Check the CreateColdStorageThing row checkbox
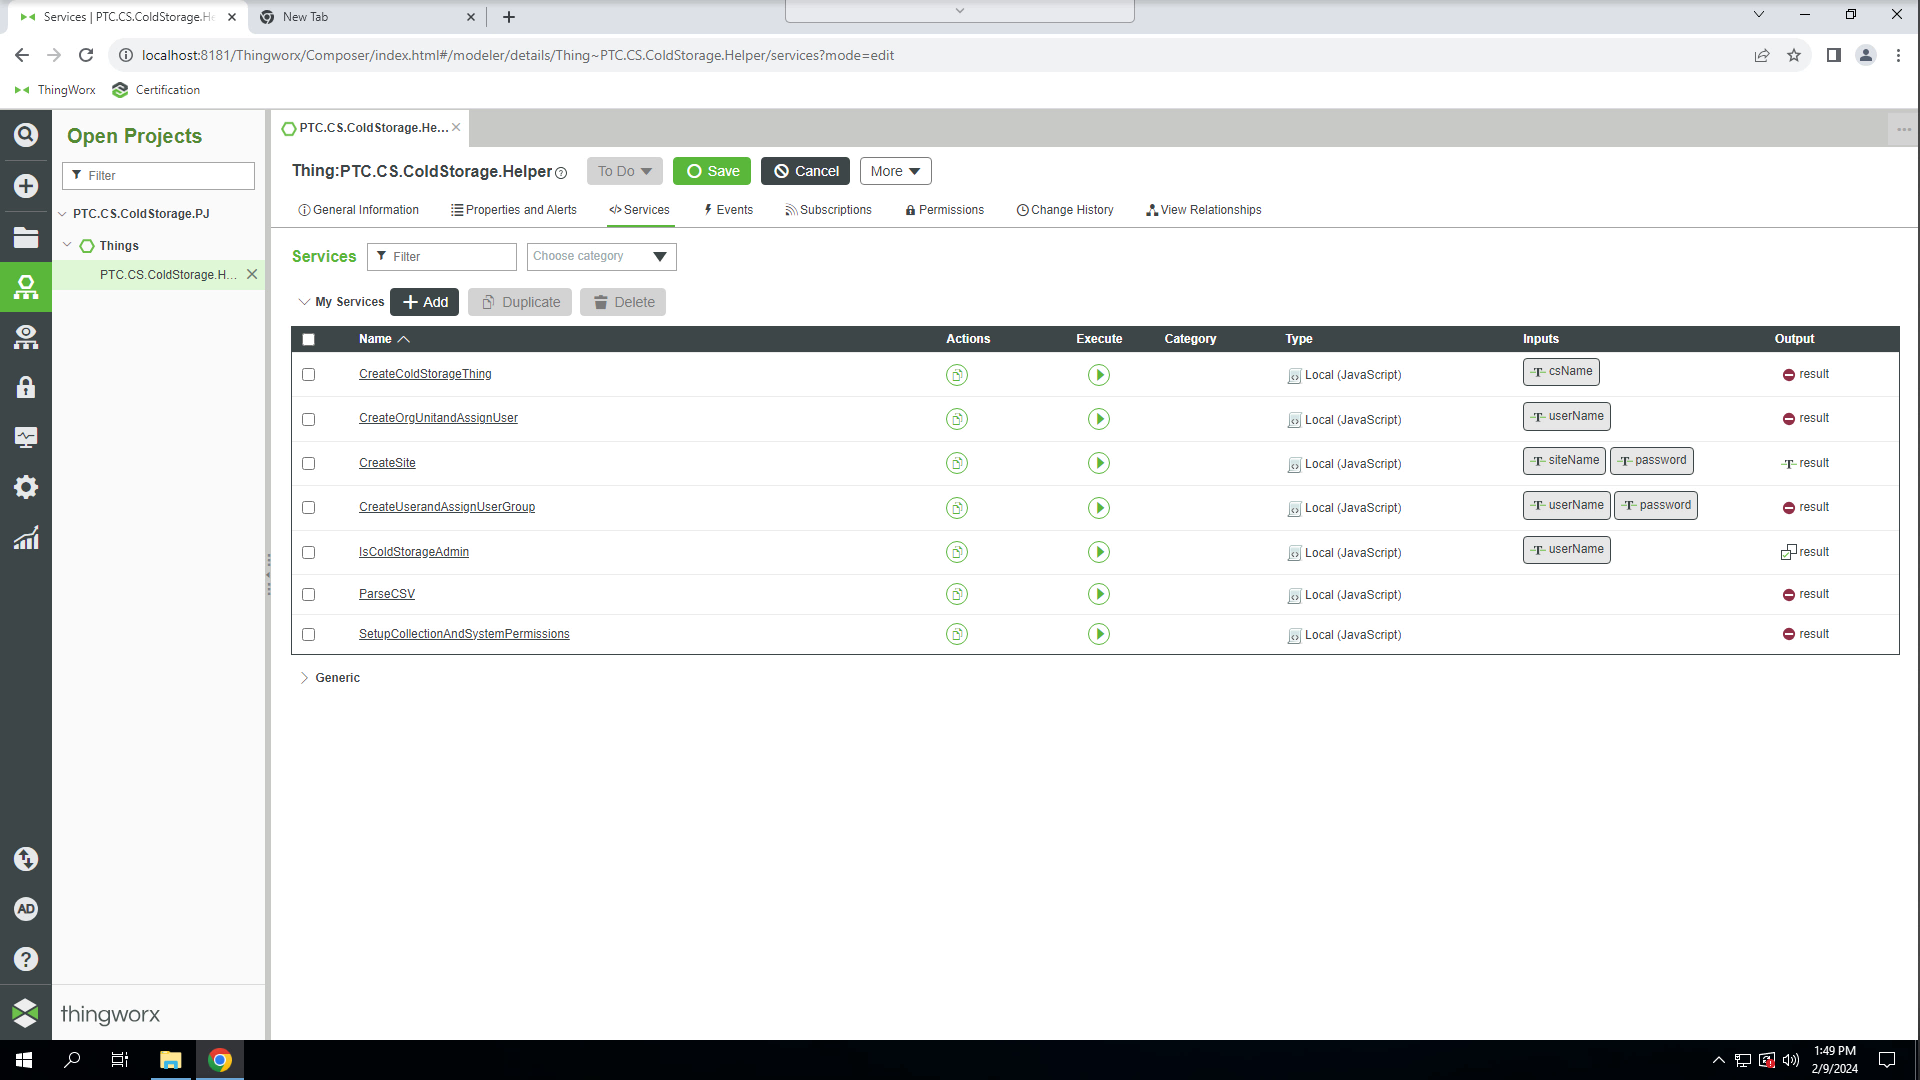 click(308, 374)
